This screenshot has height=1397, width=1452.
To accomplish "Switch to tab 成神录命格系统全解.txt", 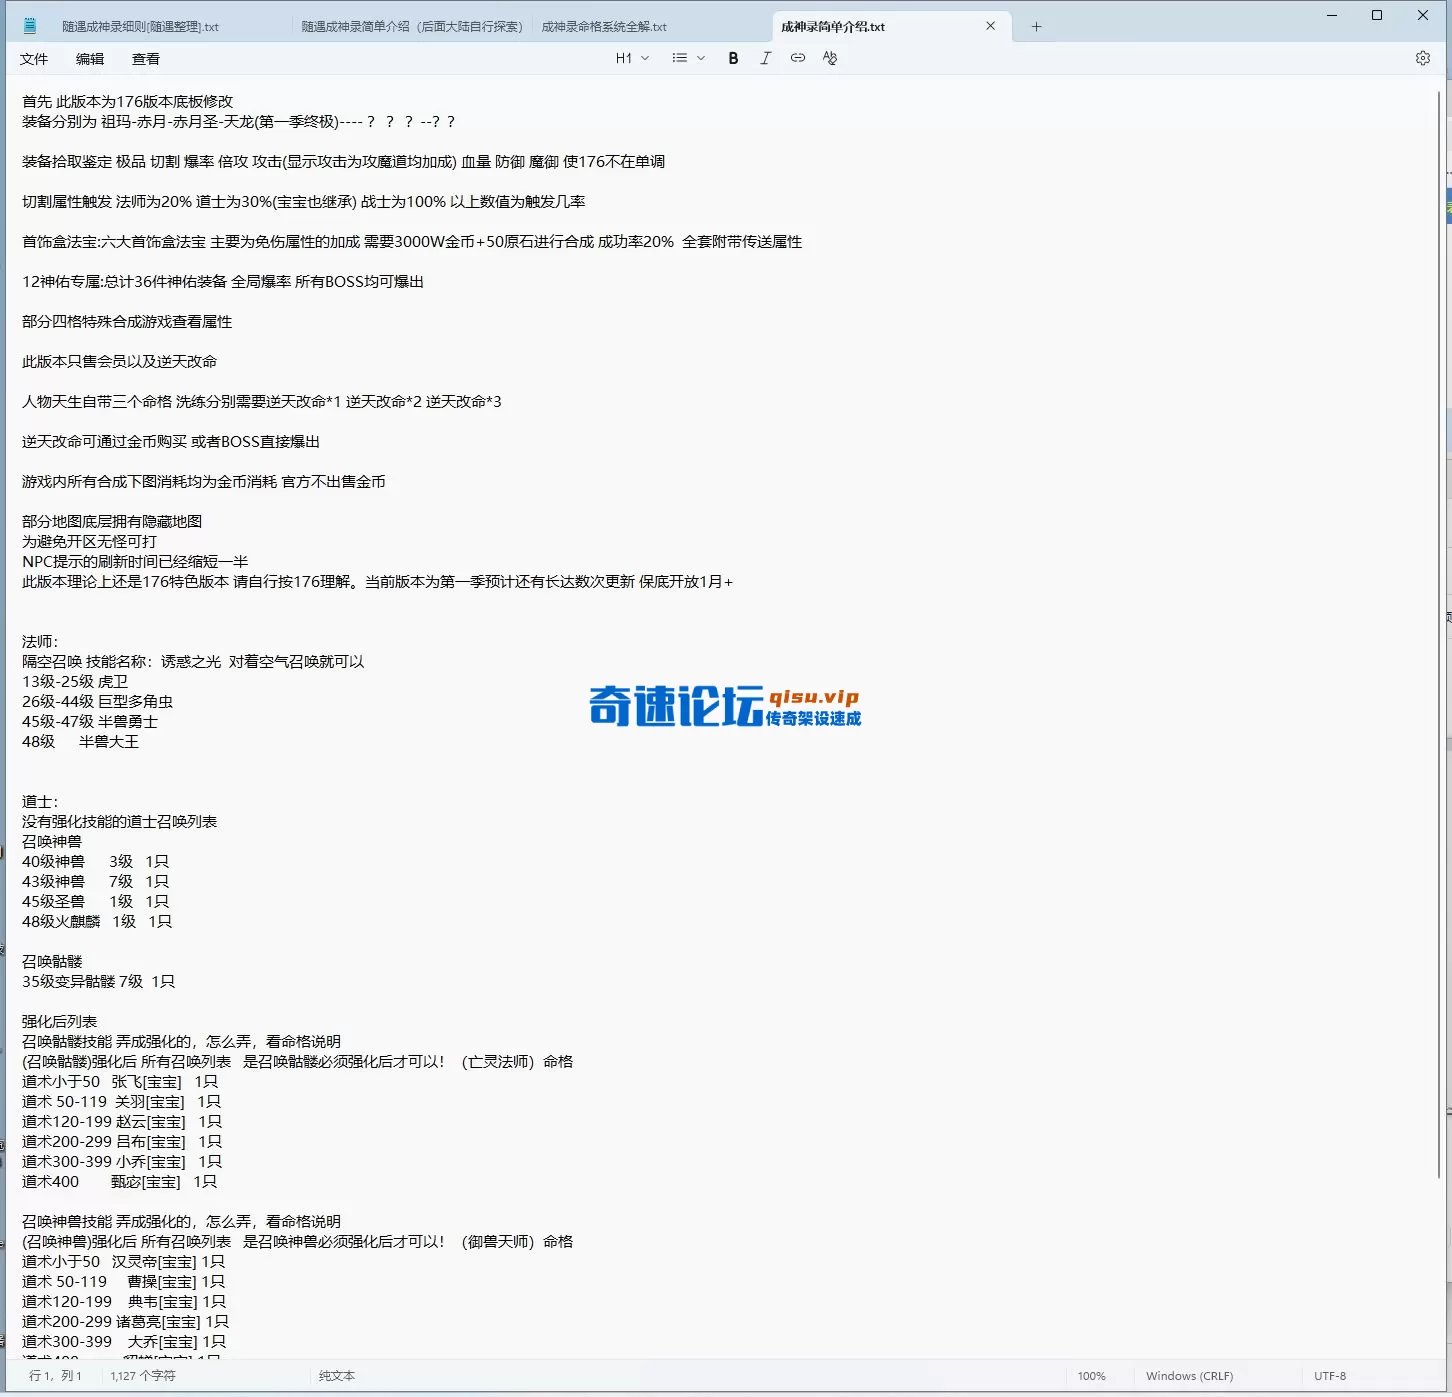I will [x=604, y=26].
